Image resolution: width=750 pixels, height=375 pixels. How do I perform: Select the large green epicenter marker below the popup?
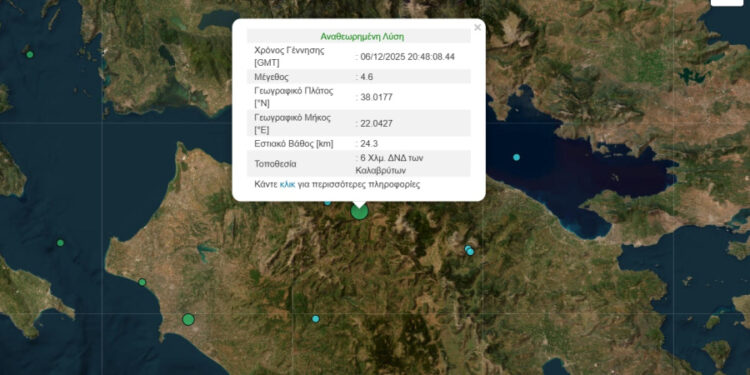tap(359, 211)
